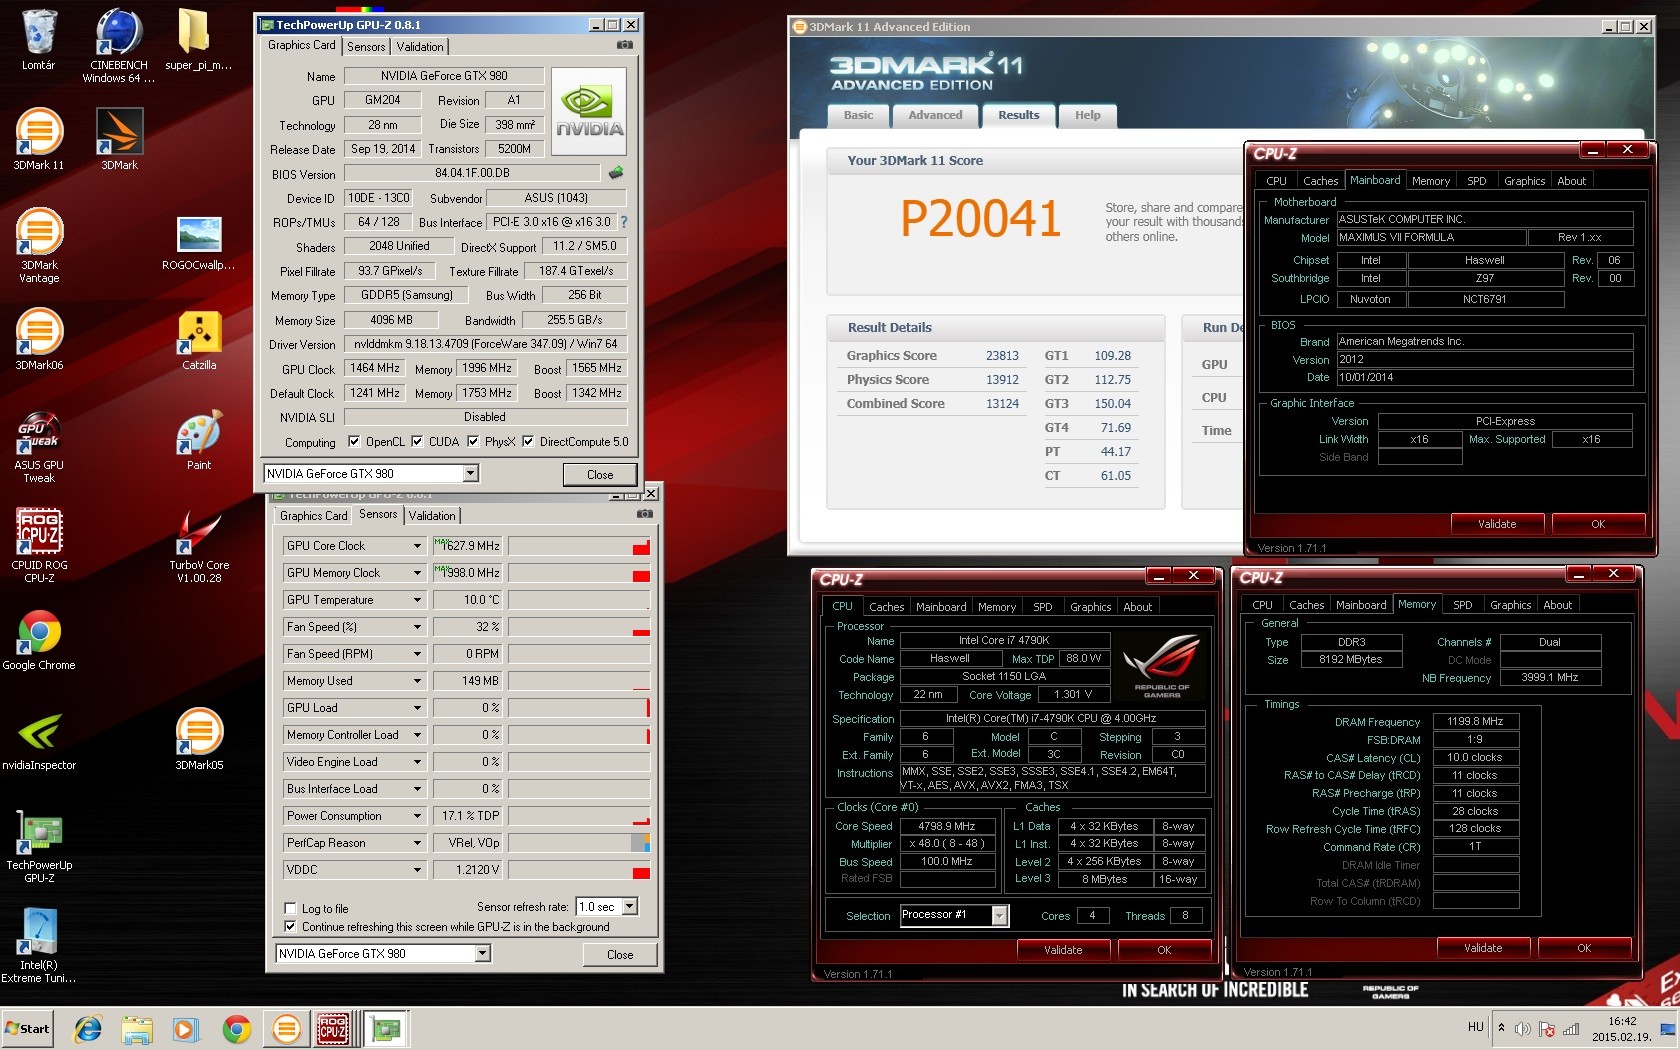
Task: Open Internet Explorer from the taskbar
Action: [88, 1028]
